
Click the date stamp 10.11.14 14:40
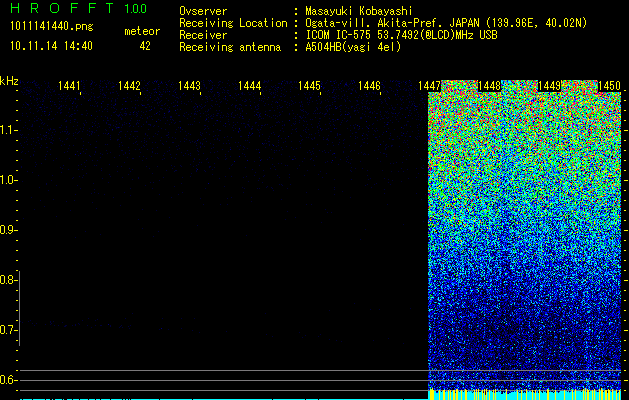[51, 46]
